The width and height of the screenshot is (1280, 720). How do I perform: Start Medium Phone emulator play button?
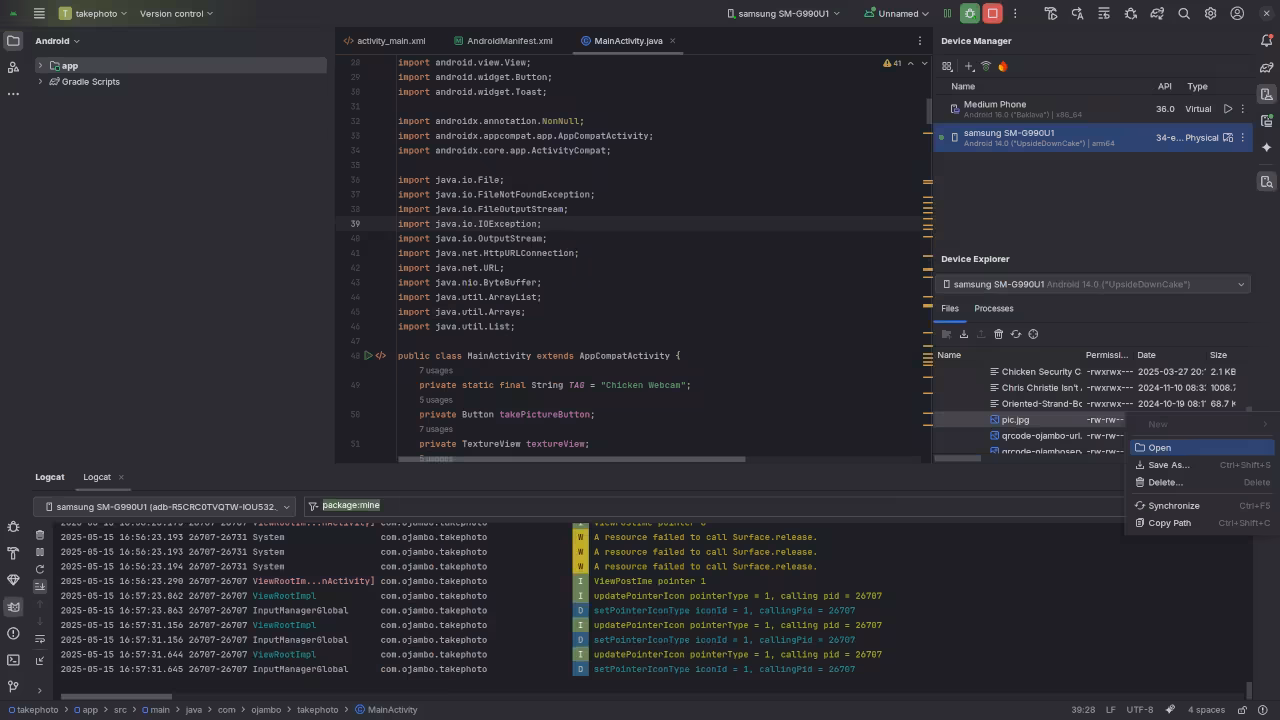click(x=1228, y=109)
